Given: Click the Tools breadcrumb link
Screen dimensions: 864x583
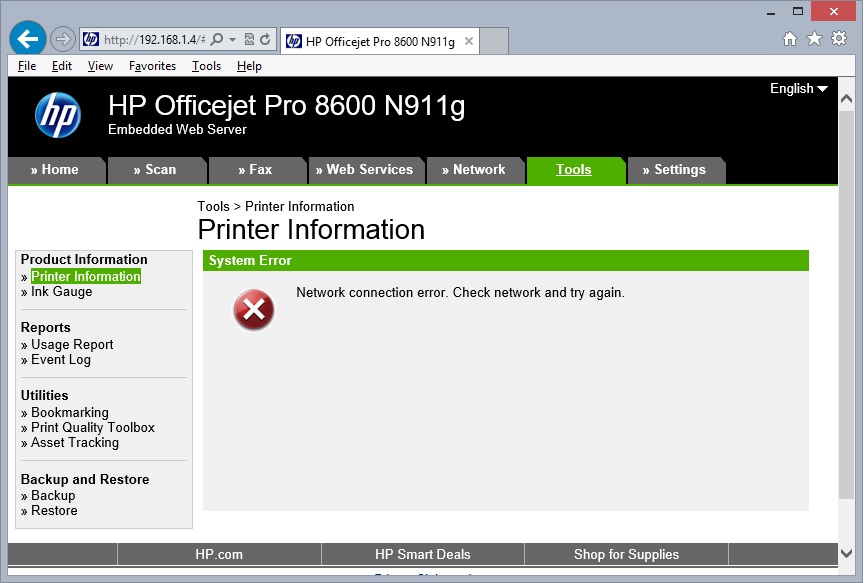Looking at the screenshot, I should (213, 207).
